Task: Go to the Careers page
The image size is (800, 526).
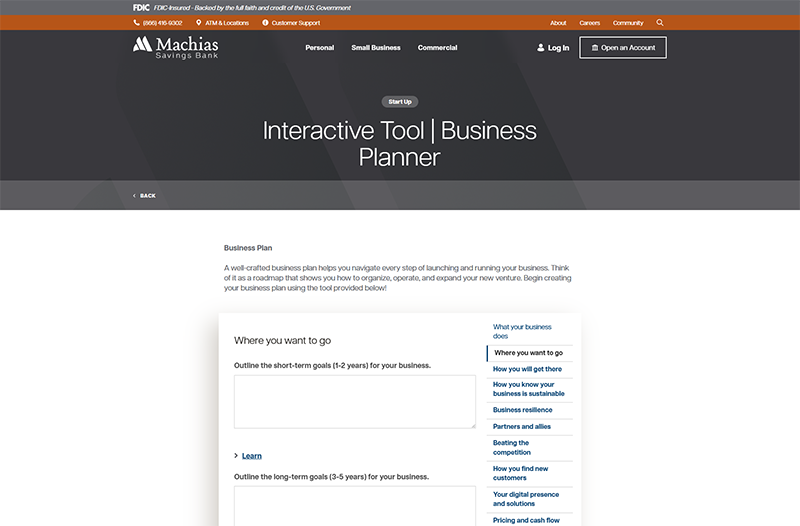Action: [x=590, y=23]
